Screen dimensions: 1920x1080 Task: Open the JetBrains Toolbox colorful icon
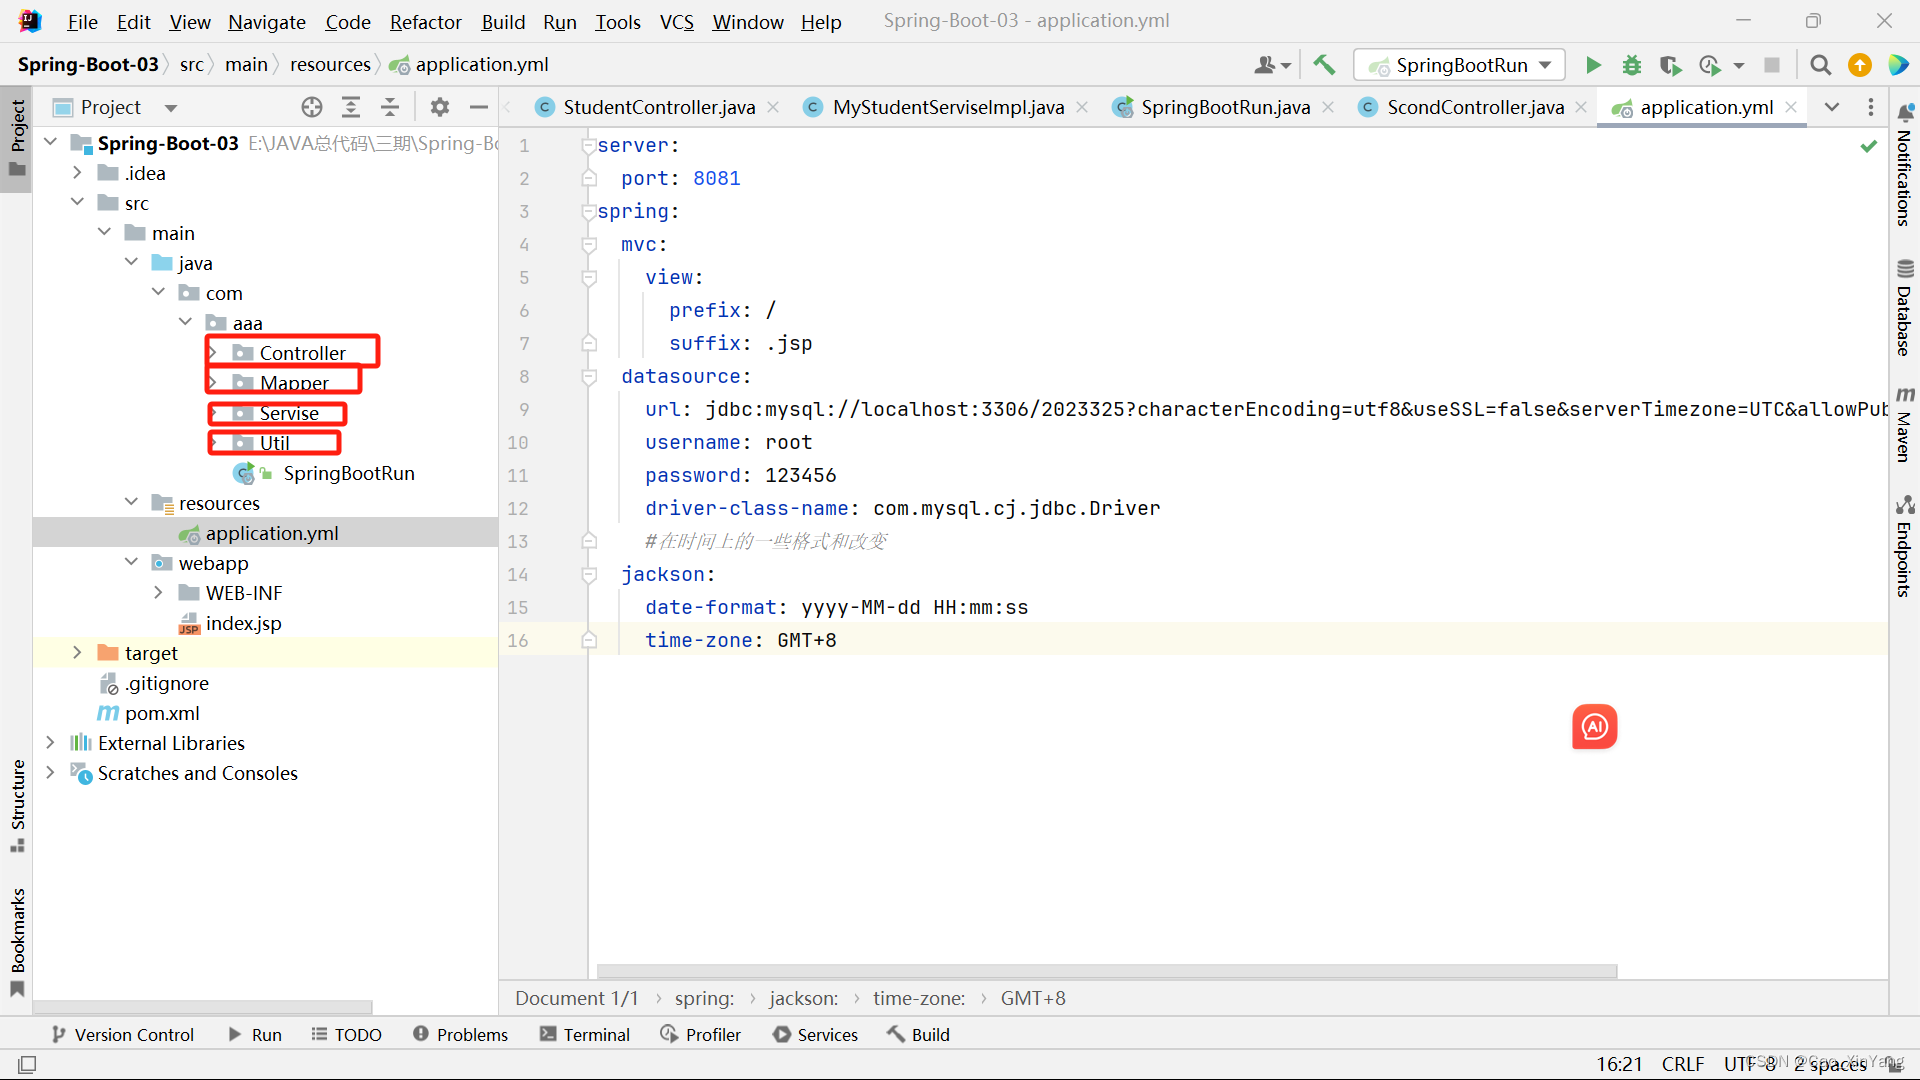pyautogui.click(x=1898, y=65)
